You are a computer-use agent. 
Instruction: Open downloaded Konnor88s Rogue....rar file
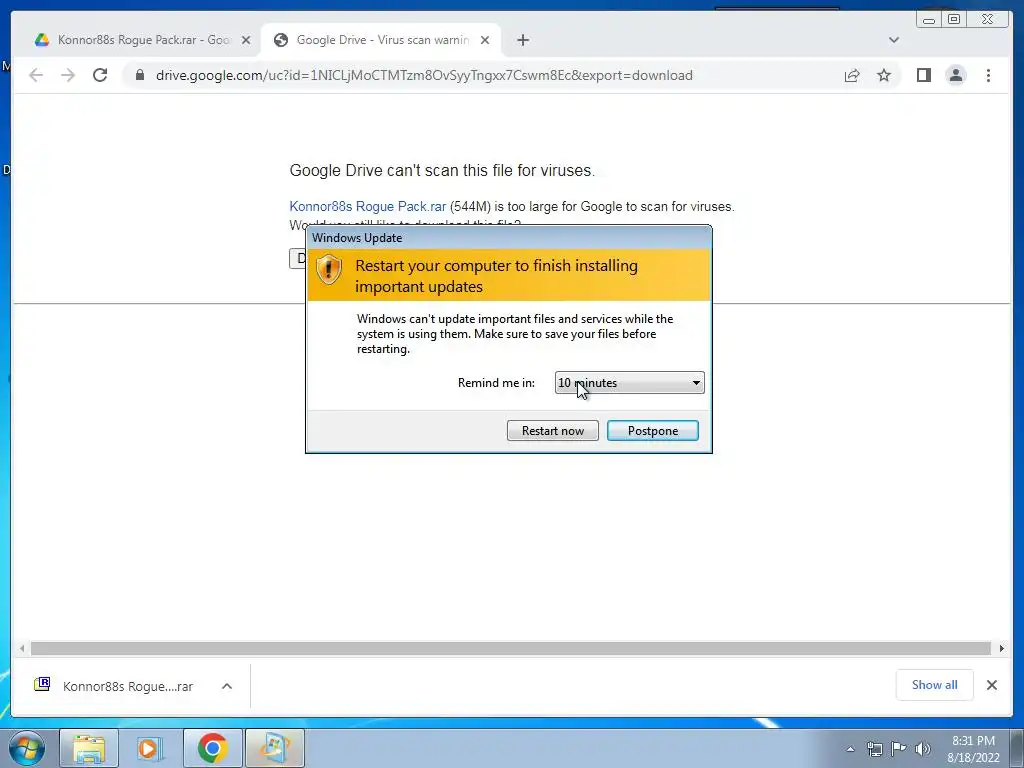point(127,686)
